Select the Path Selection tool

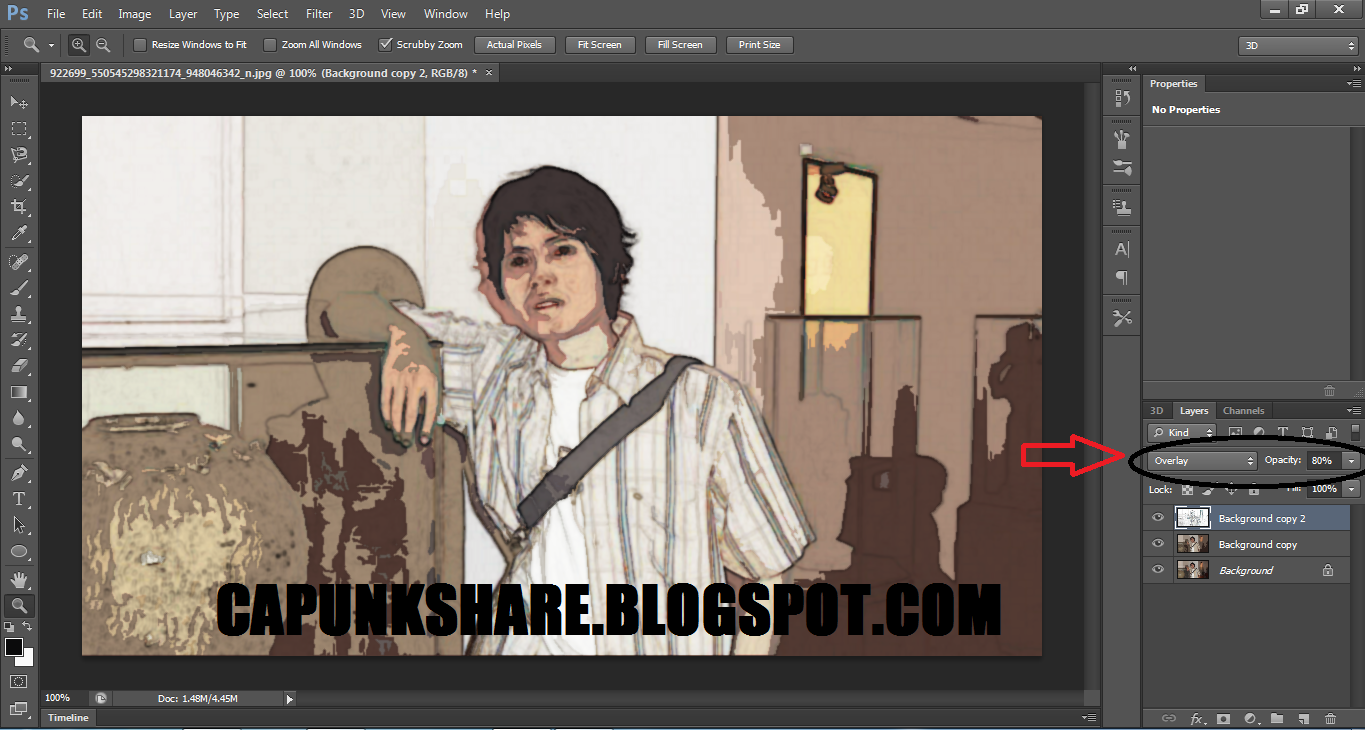tap(19, 524)
